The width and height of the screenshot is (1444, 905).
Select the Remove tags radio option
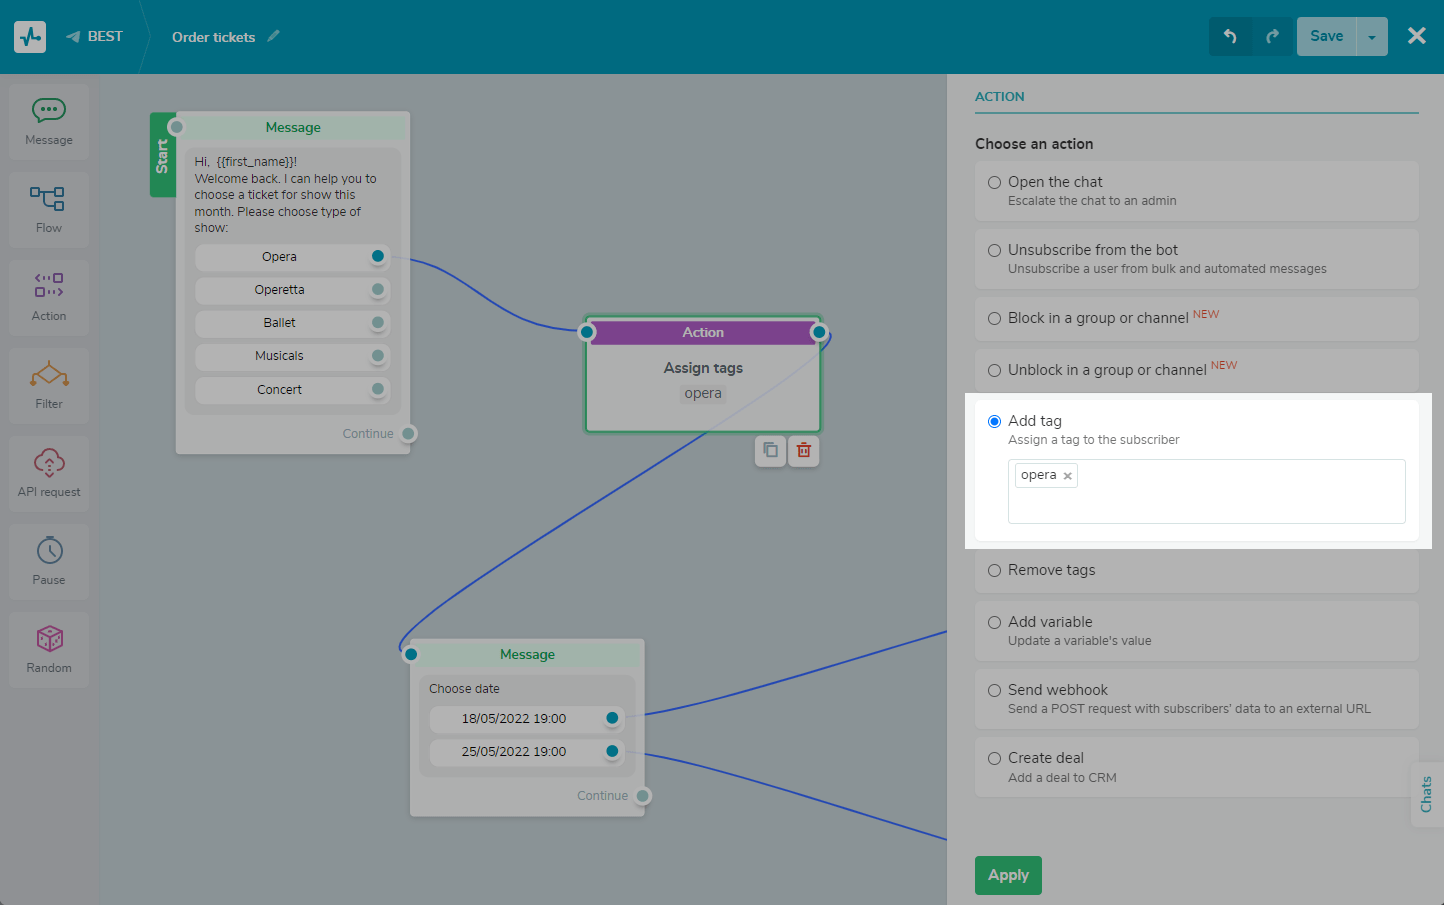[994, 571]
